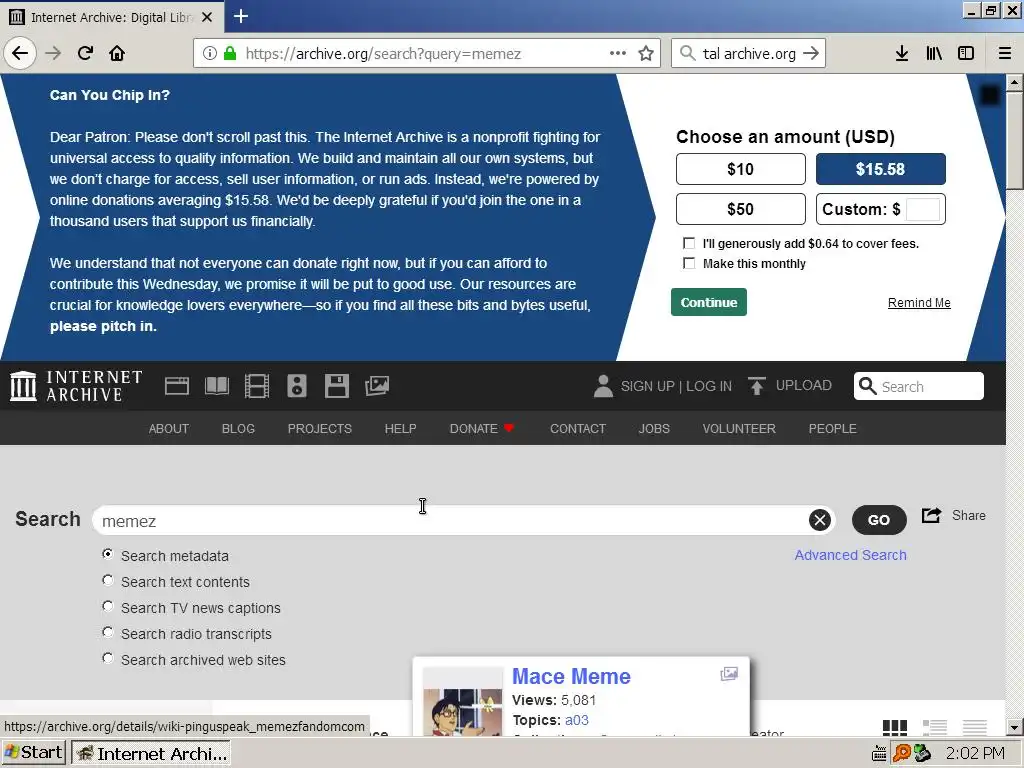Check the add $0.64 to cover fees box

click(x=689, y=243)
